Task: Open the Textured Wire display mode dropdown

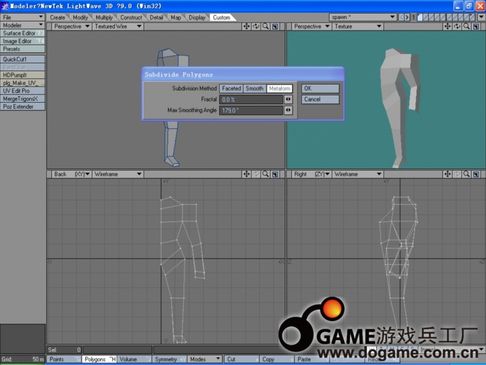Action: pyautogui.click(x=118, y=26)
